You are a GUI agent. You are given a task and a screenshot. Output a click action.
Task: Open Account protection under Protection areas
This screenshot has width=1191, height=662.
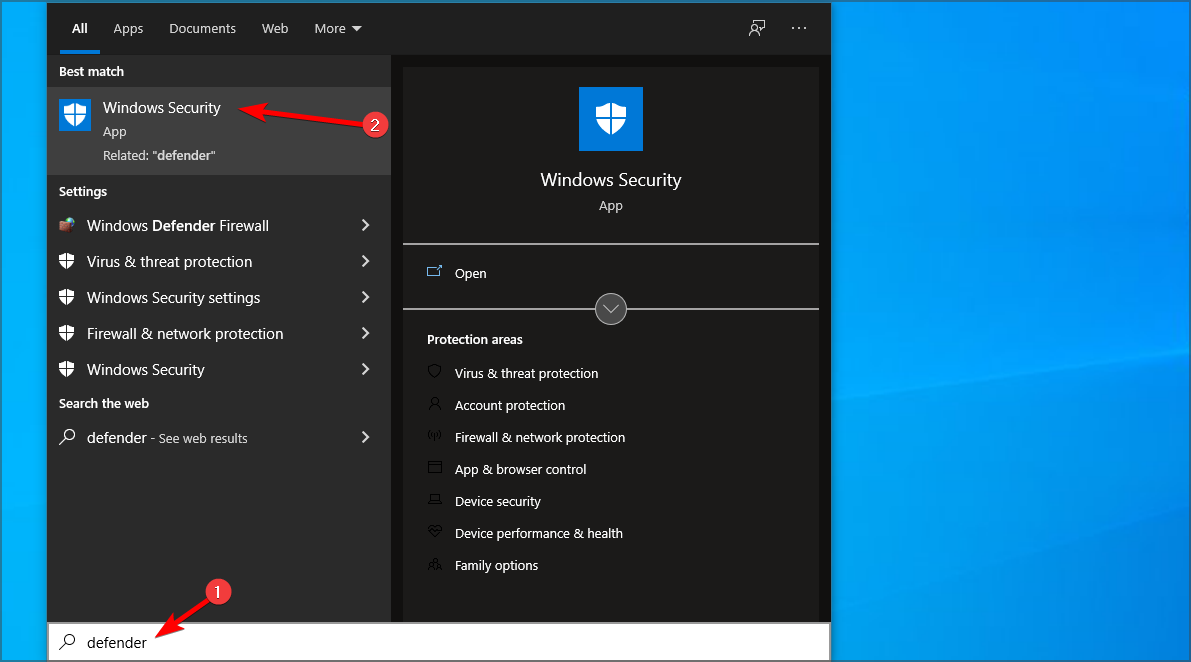coord(510,405)
